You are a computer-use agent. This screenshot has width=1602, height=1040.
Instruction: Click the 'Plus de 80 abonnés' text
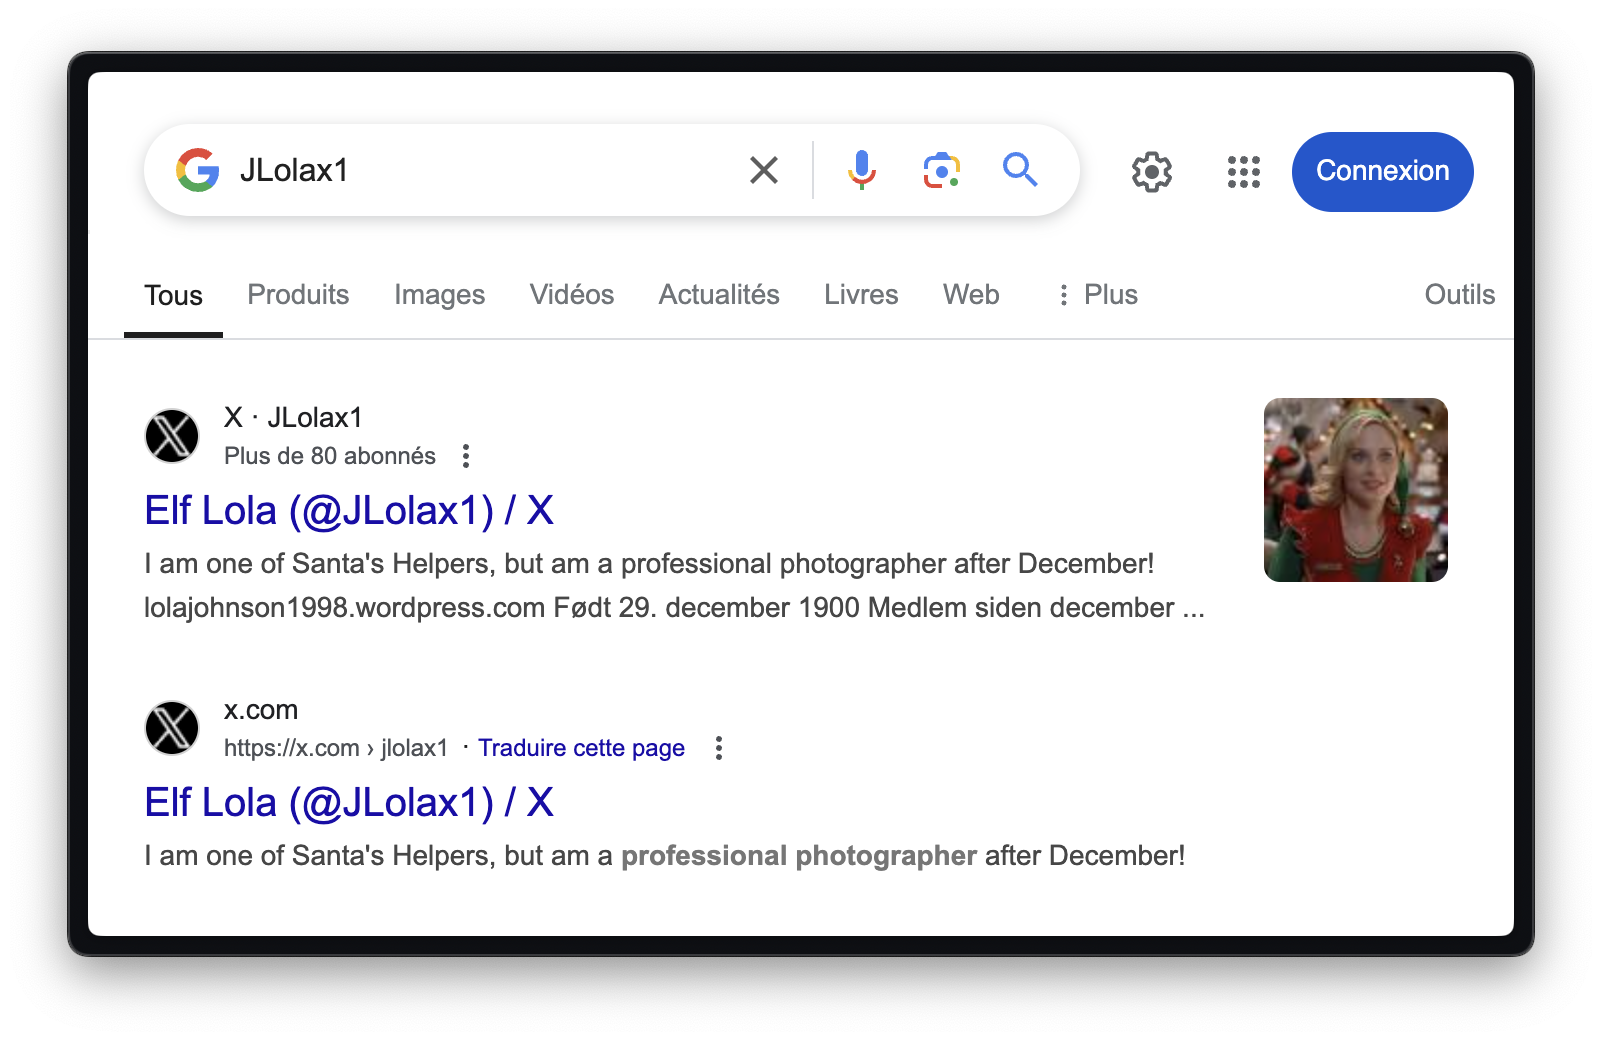pos(330,456)
